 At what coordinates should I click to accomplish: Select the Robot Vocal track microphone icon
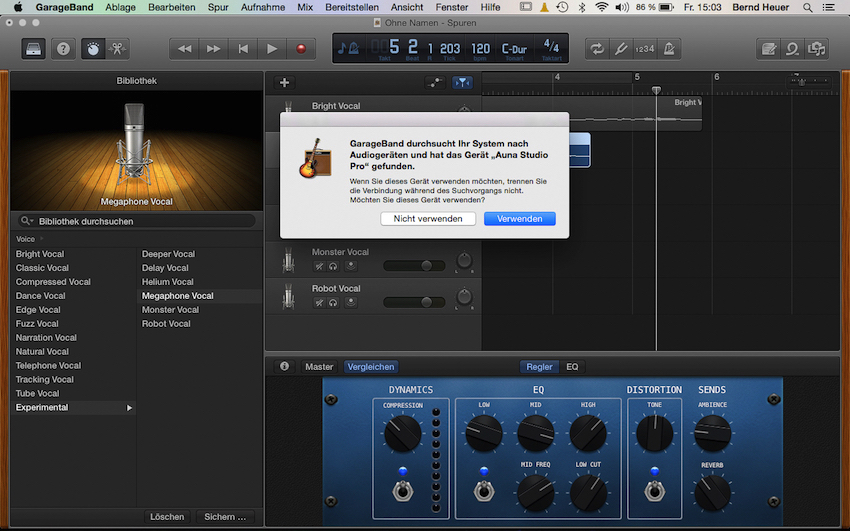pos(288,296)
